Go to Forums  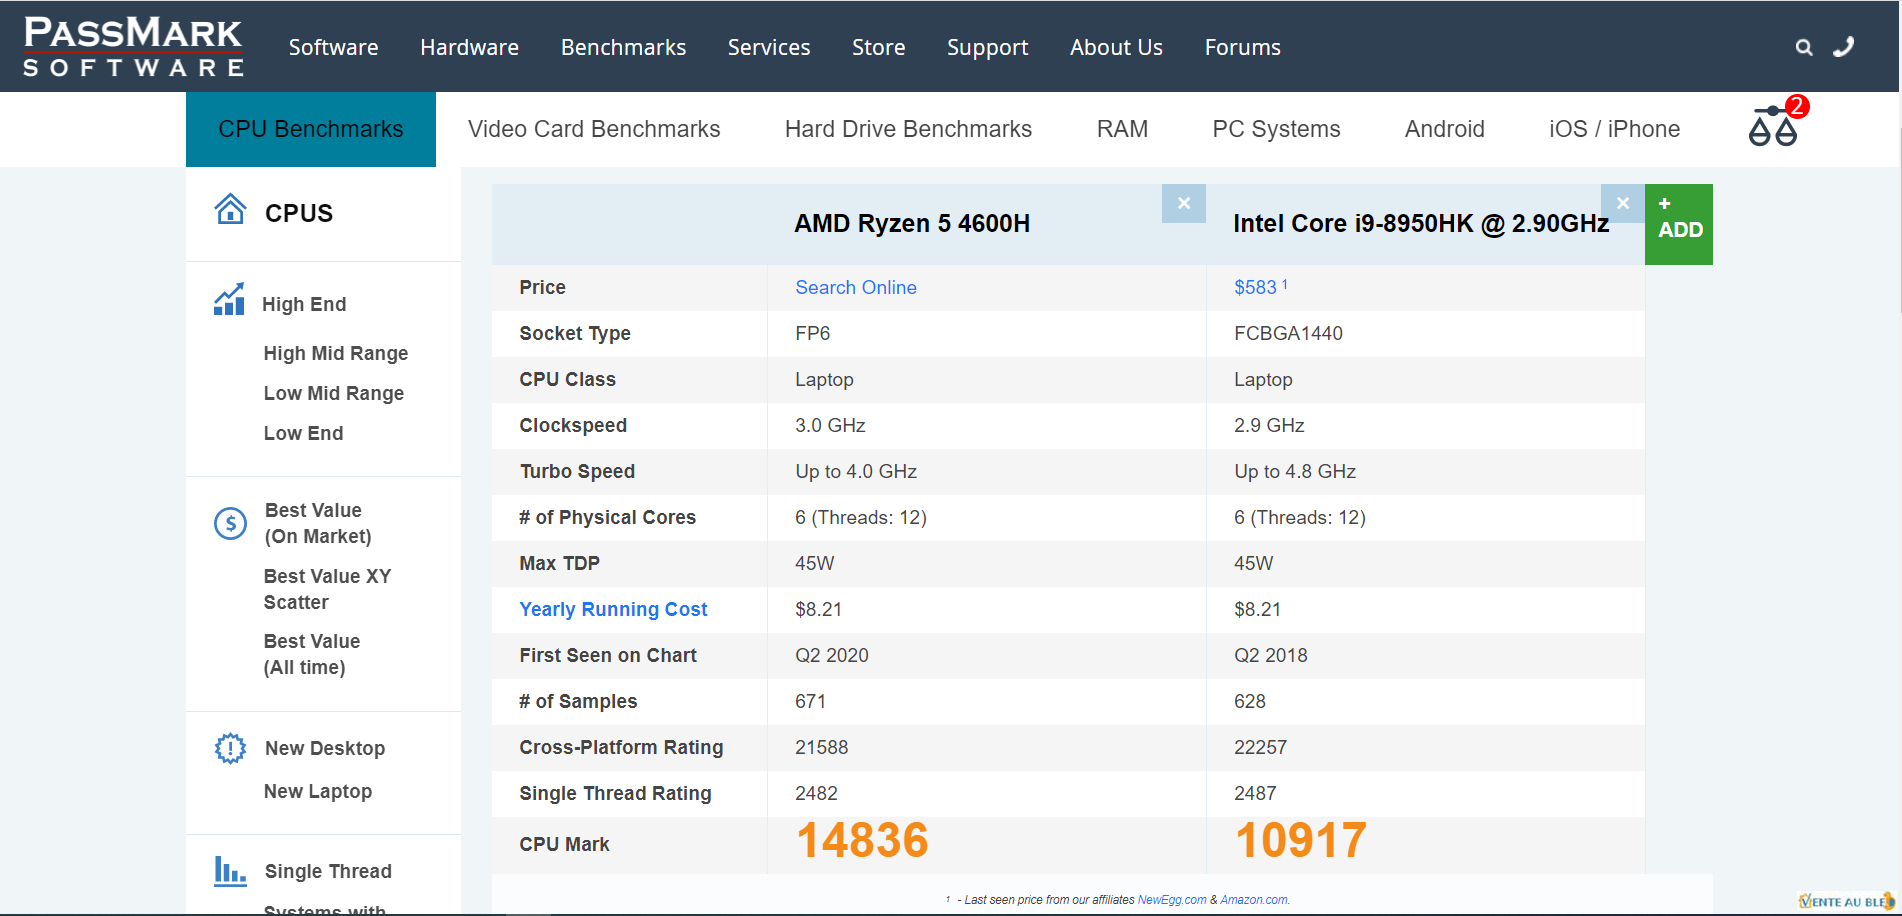(x=1242, y=47)
